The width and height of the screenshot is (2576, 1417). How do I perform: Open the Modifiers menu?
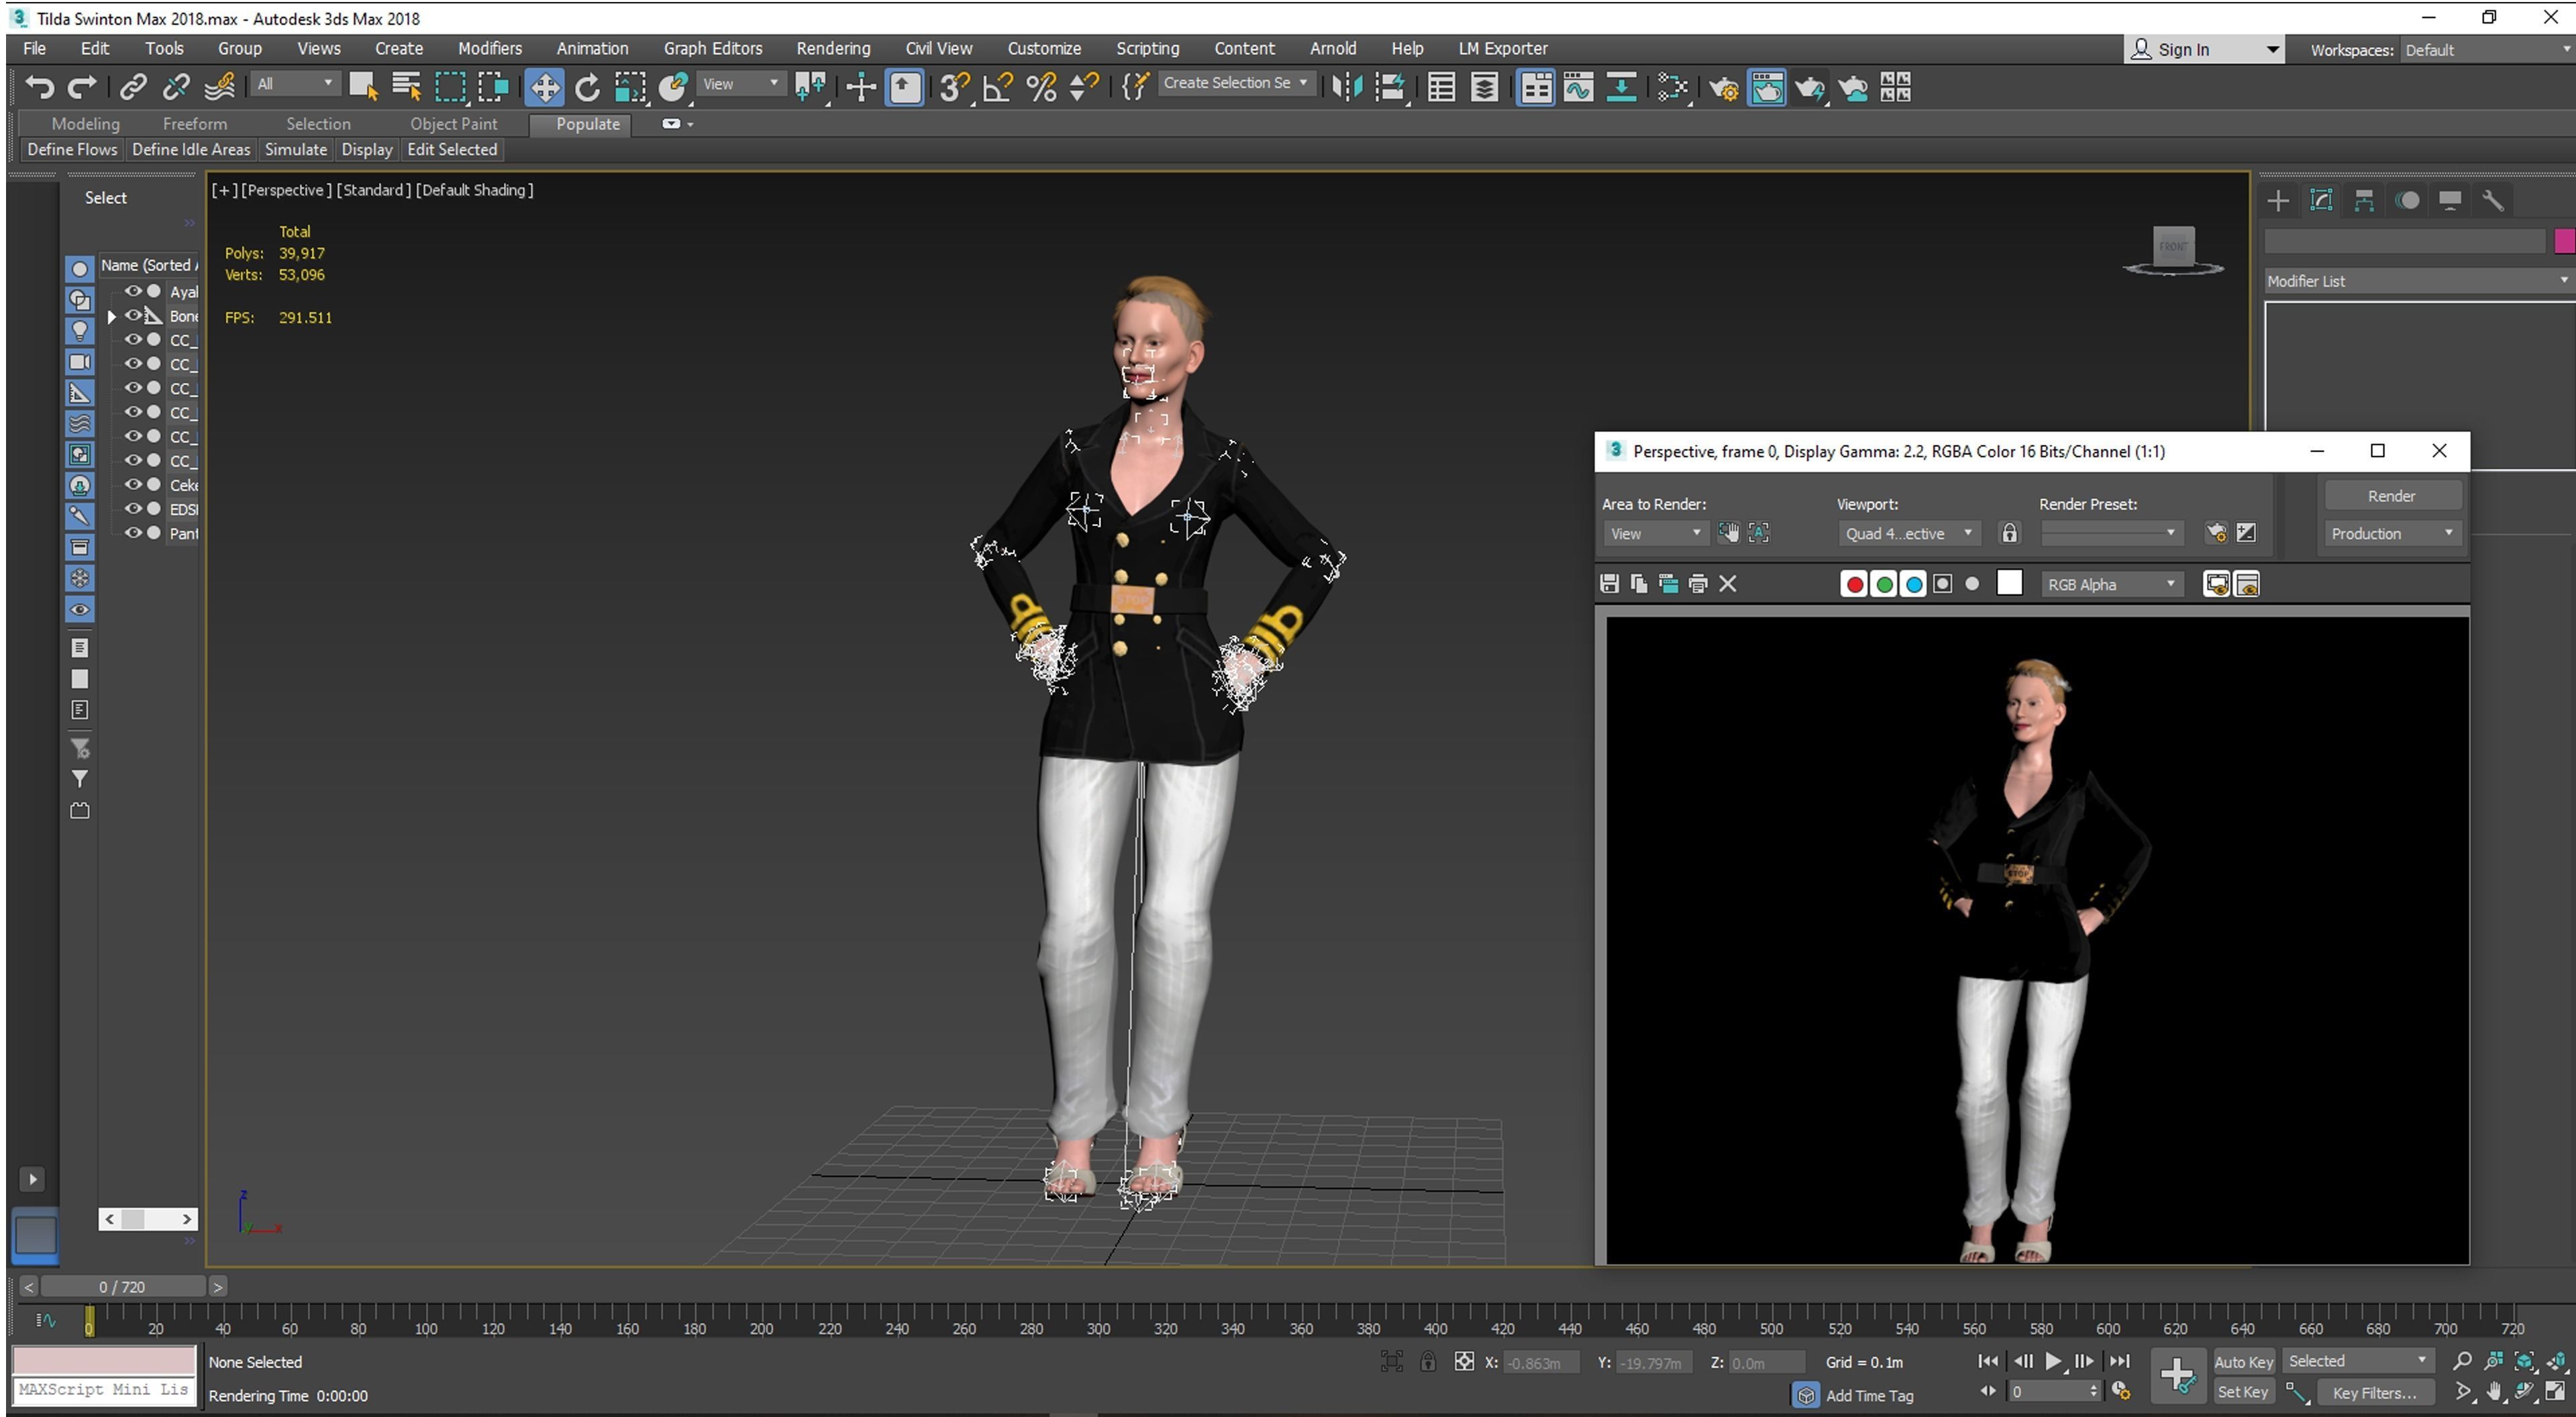tap(489, 48)
